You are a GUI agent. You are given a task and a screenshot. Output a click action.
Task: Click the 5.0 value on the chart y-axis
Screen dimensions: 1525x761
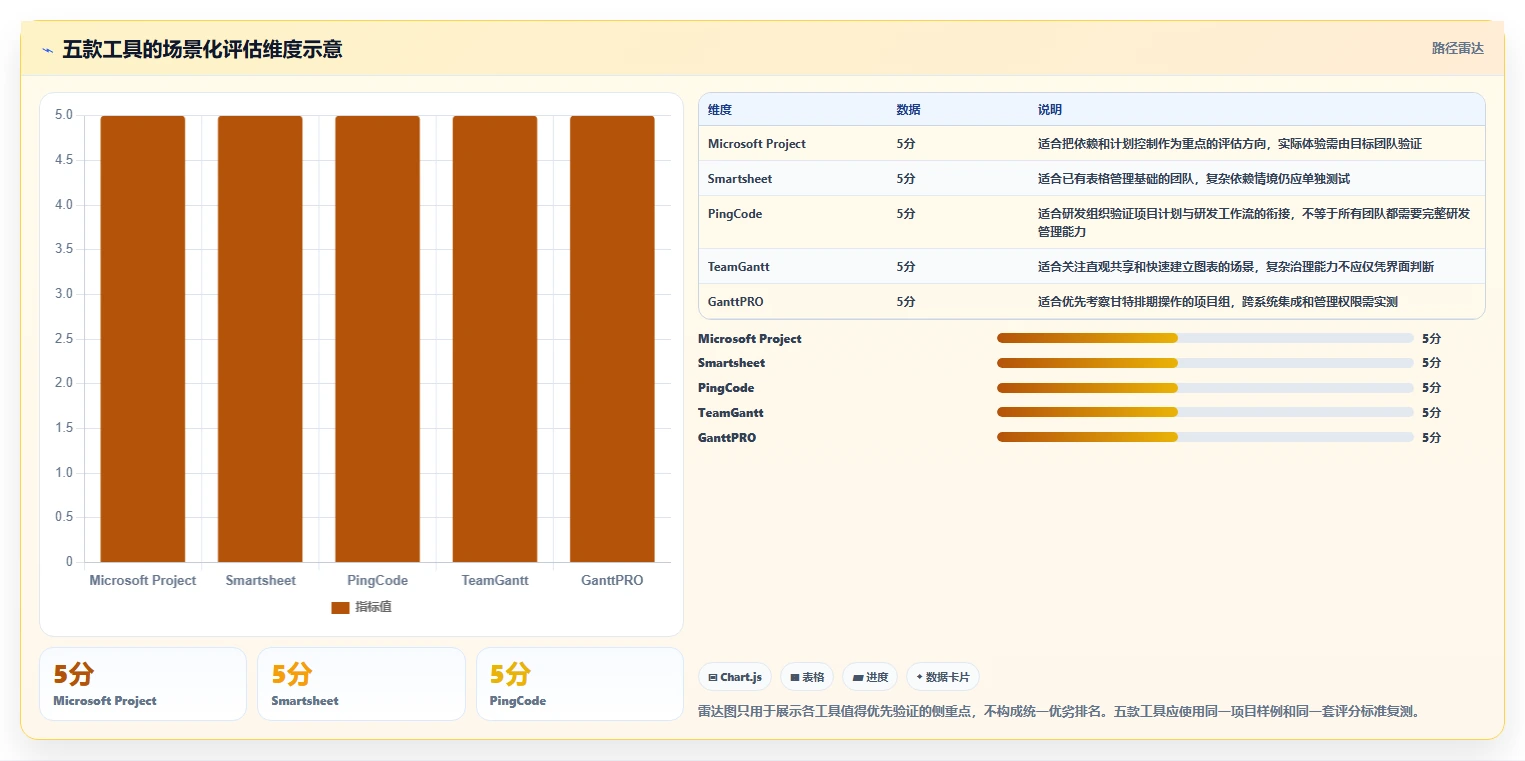pos(64,115)
